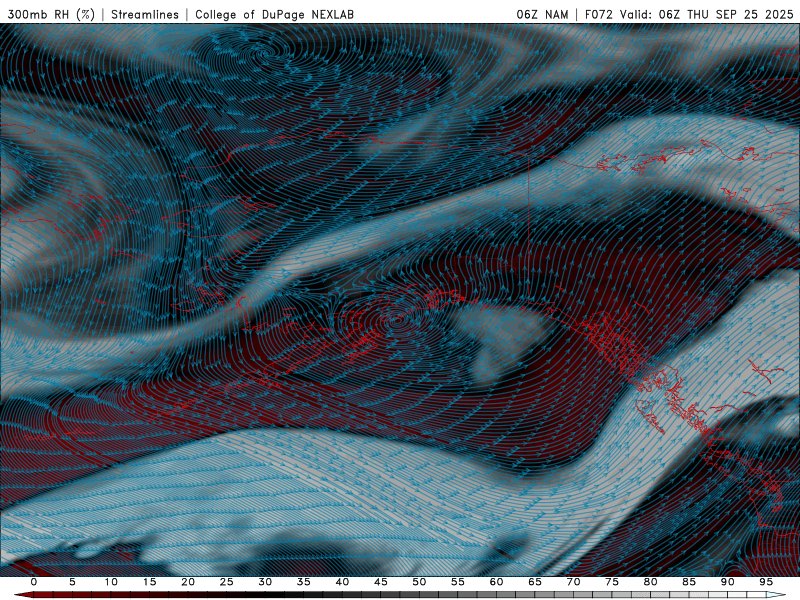Click the "5" label on the color scale
Image resolution: width=800 pixels, height=600 pixels.
point(72,582)
